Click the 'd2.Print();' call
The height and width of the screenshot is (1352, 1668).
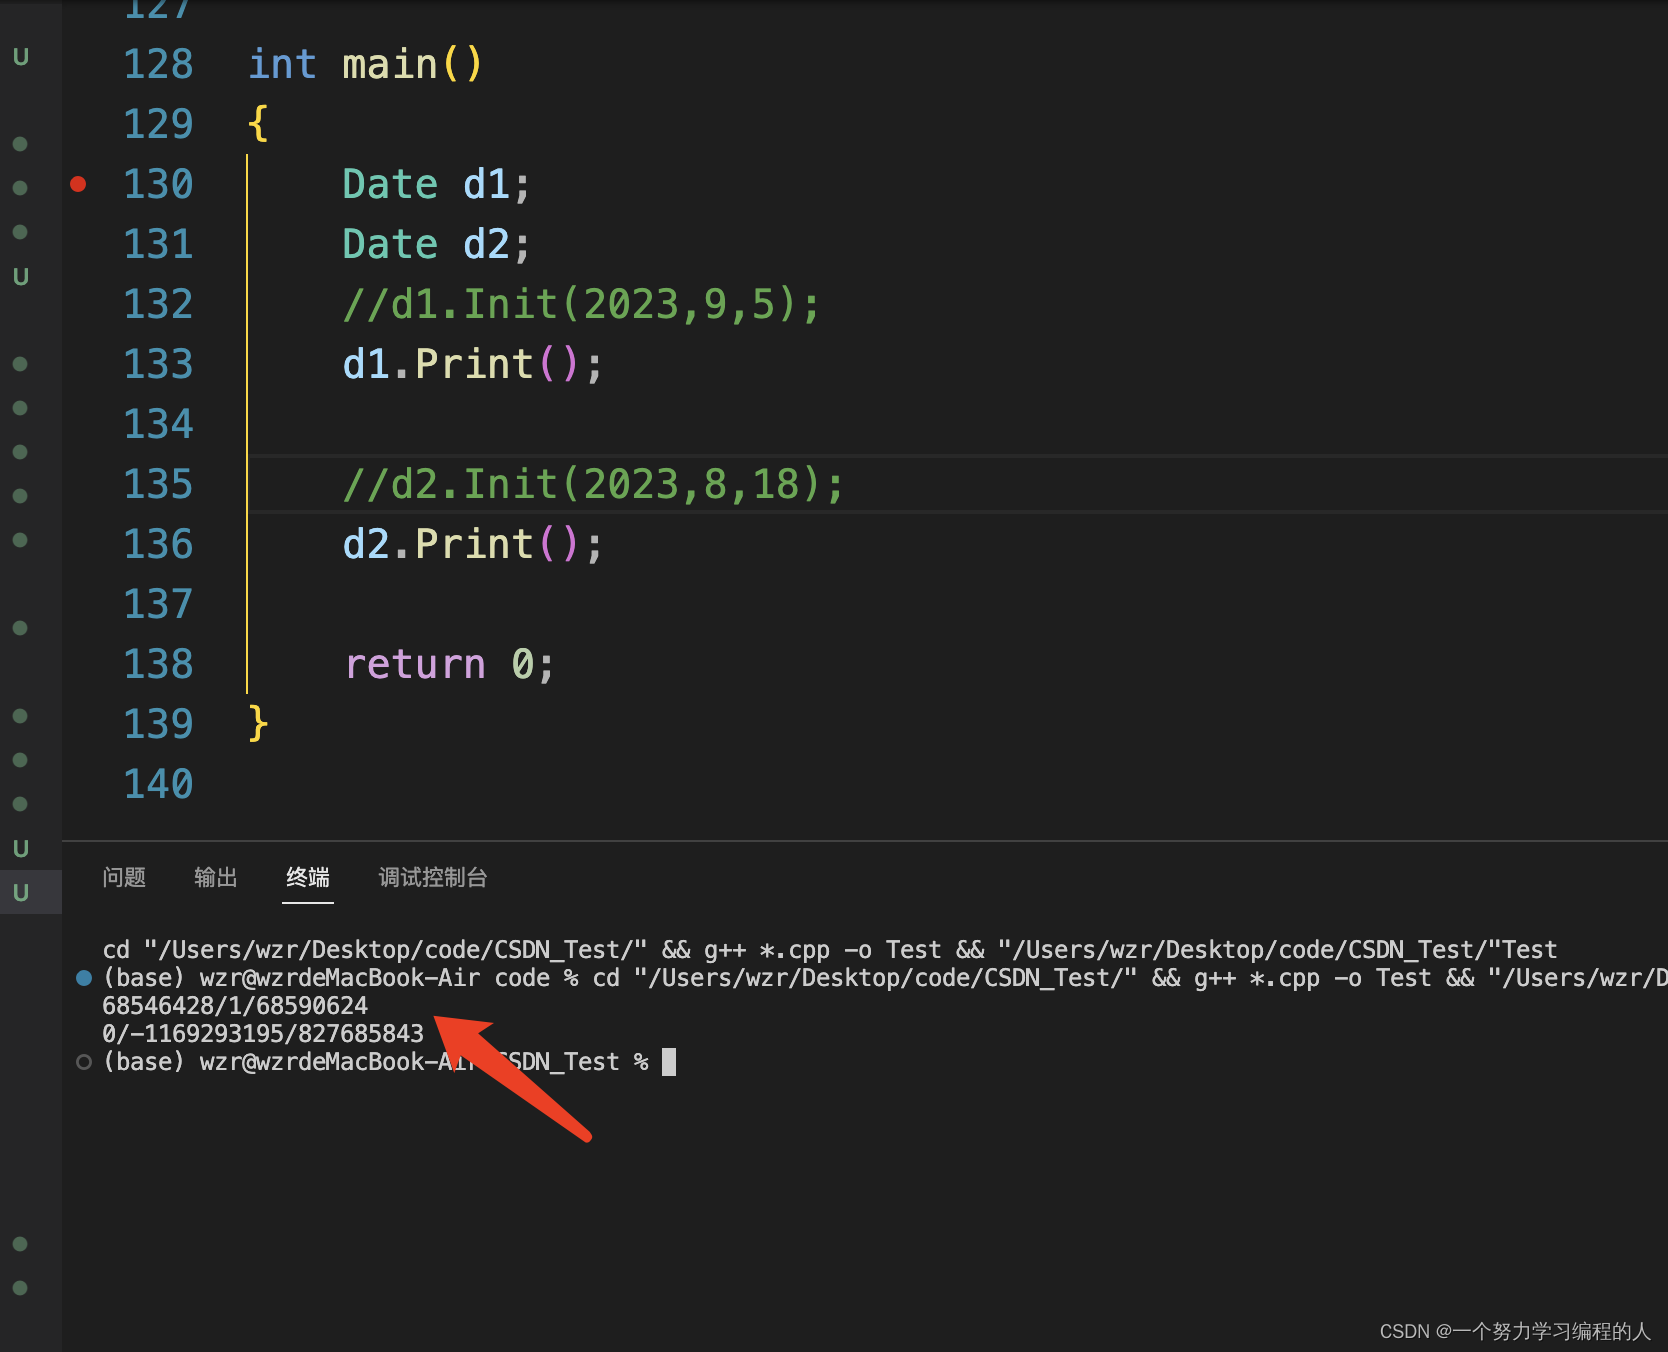[x=473, y=544]
